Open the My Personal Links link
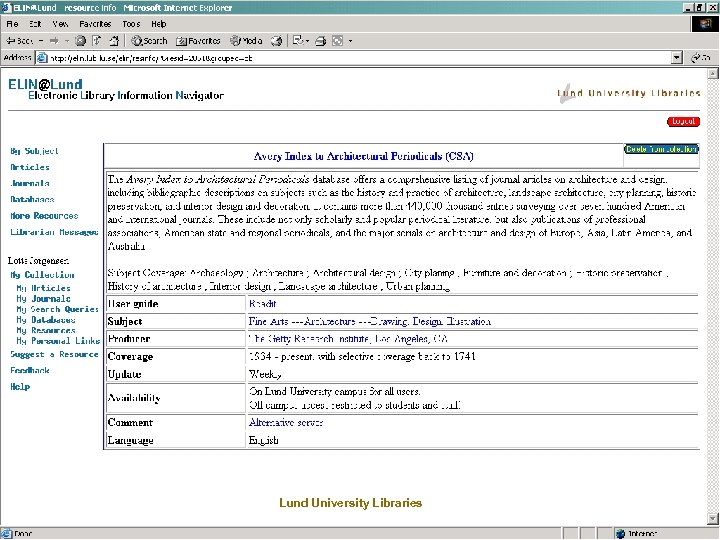The width and height of the screenshot is (720, 540). click(x=58, y=341)
